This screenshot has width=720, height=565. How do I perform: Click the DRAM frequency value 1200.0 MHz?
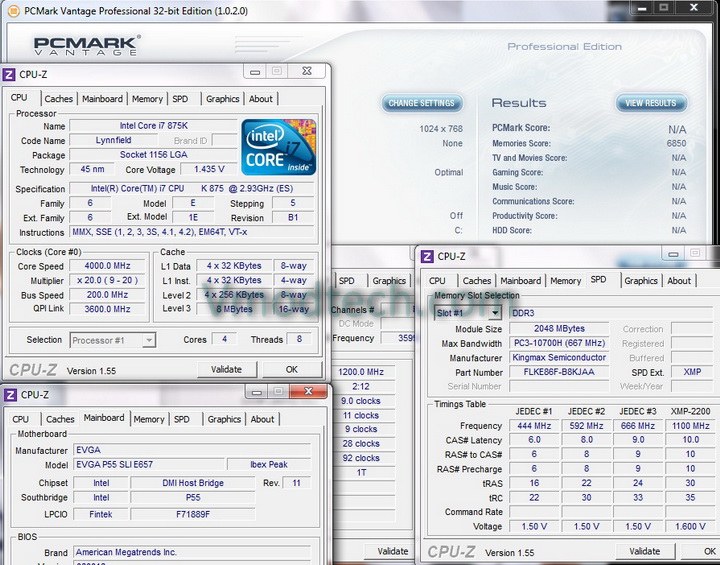point(361,372)
